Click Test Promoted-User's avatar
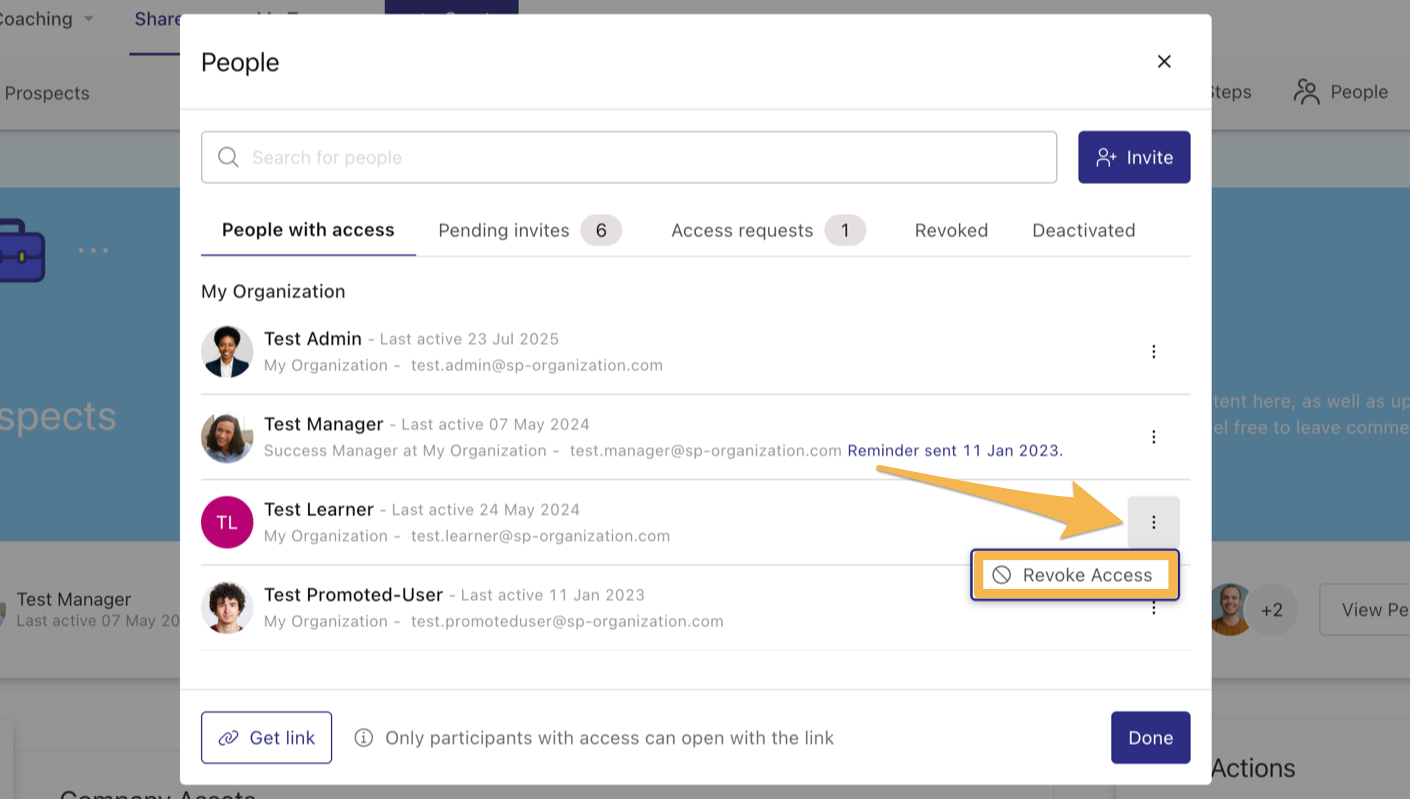 pyautogui.click(x=227, y=607)
